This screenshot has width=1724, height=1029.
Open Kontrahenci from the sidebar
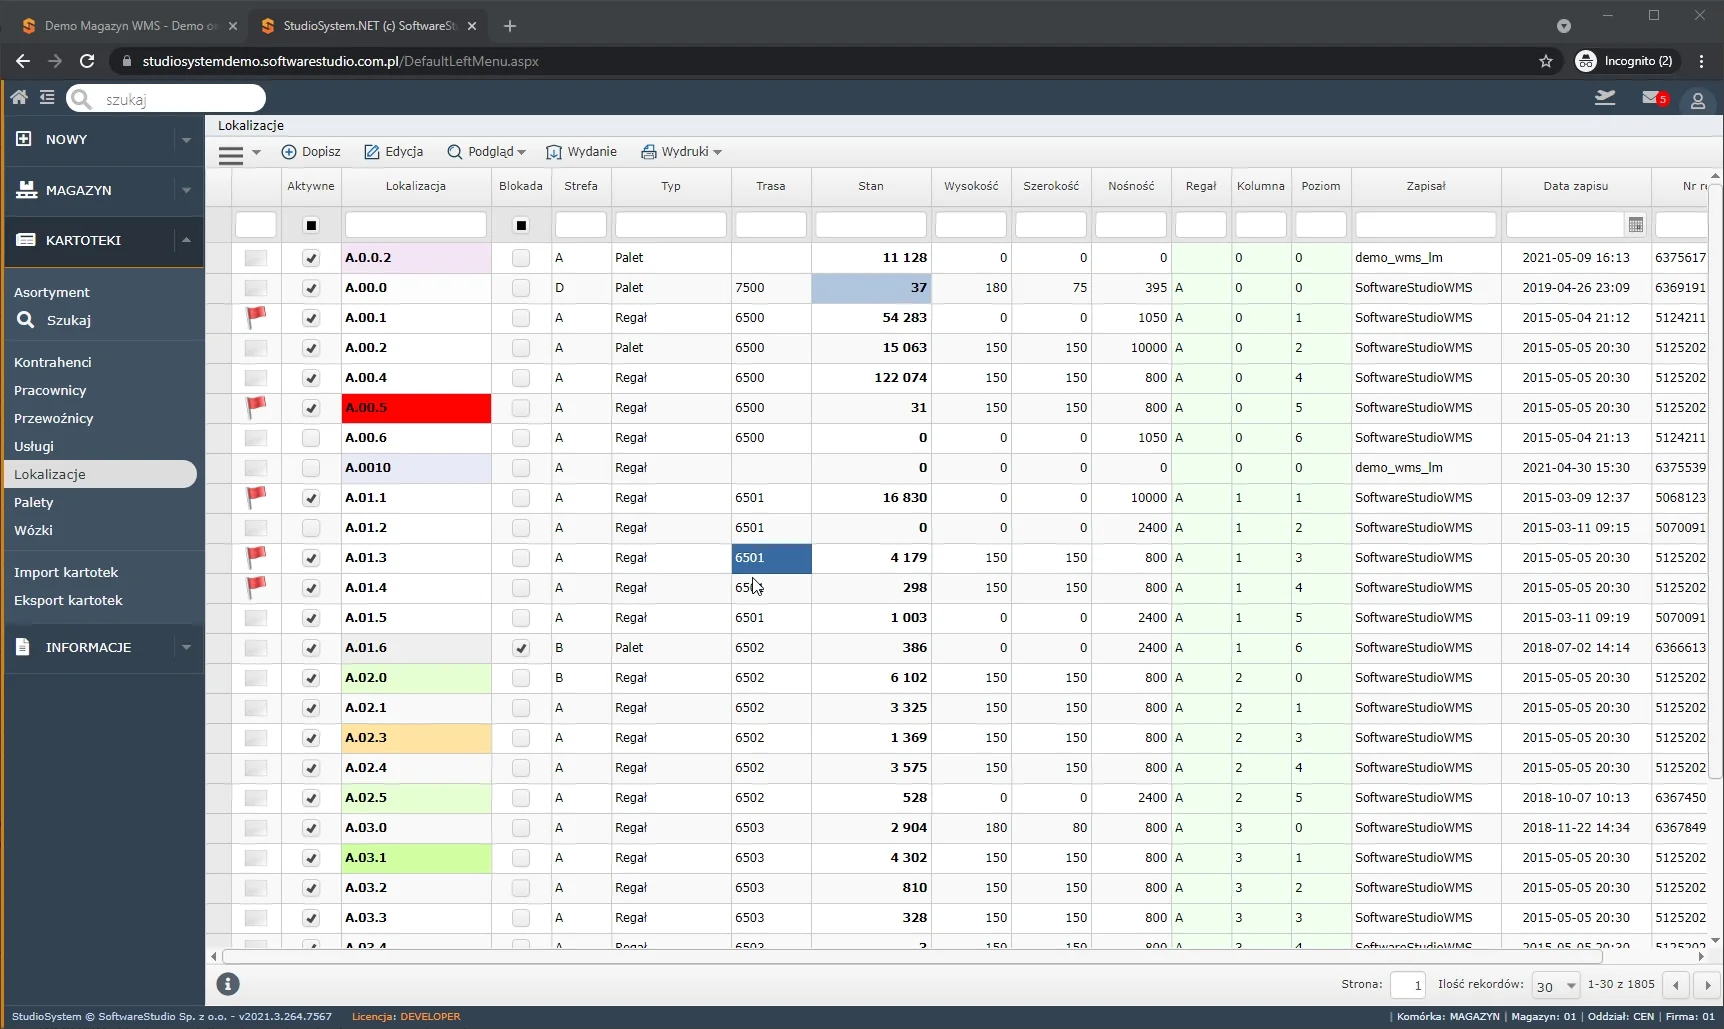point(53,362)
